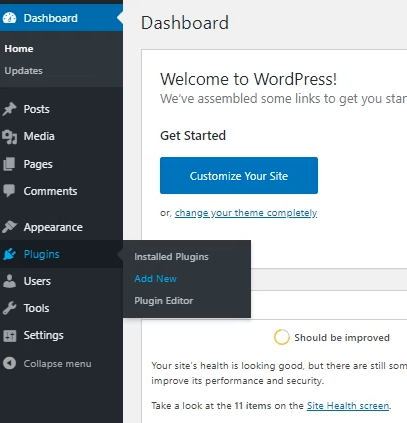Select the Home submenu item
Image resolution: width=407 pixels, height=423 pixels.
pos(19,49)
